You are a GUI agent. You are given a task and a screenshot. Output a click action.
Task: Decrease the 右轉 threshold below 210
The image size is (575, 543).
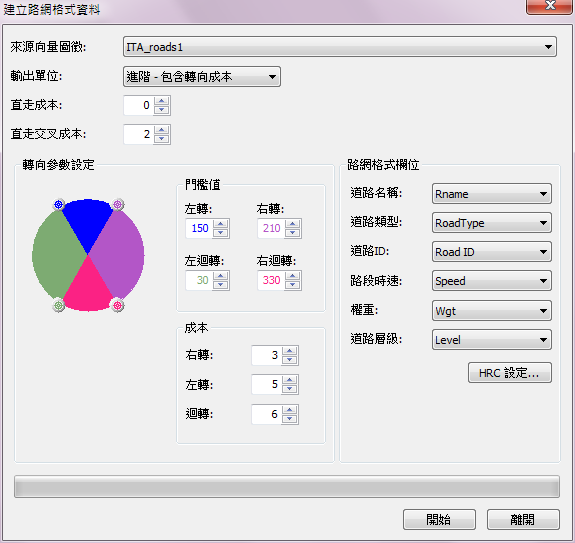[x=293, y=233]
